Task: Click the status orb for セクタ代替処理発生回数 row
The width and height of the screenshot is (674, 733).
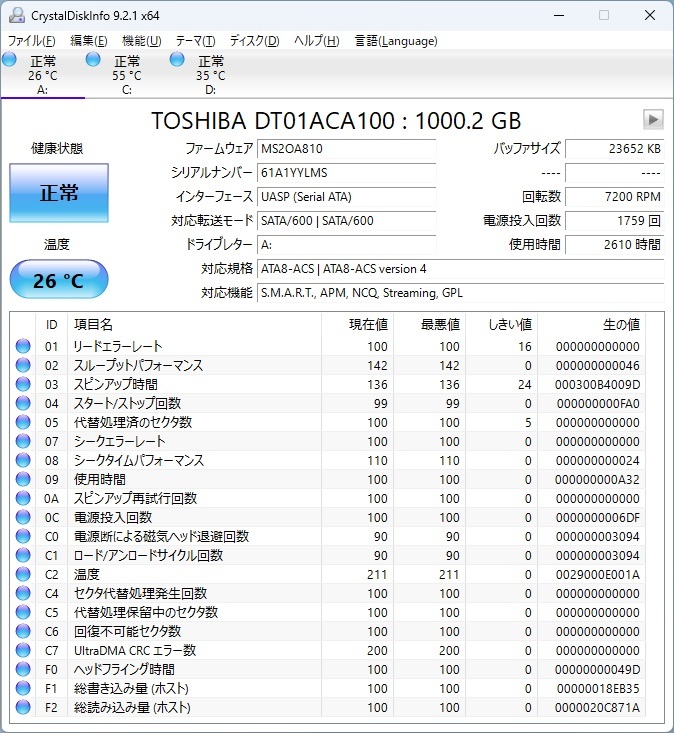Action: pos(23,593)
